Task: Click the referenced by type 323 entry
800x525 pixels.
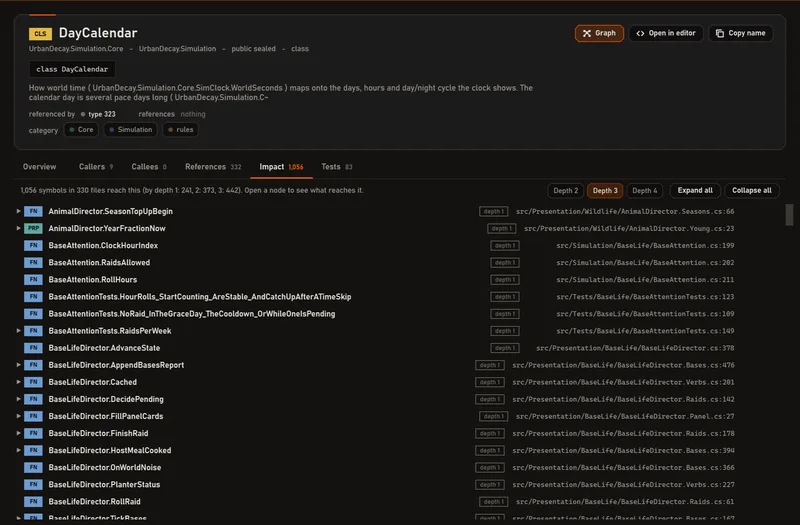Action: tap(98, 114)
